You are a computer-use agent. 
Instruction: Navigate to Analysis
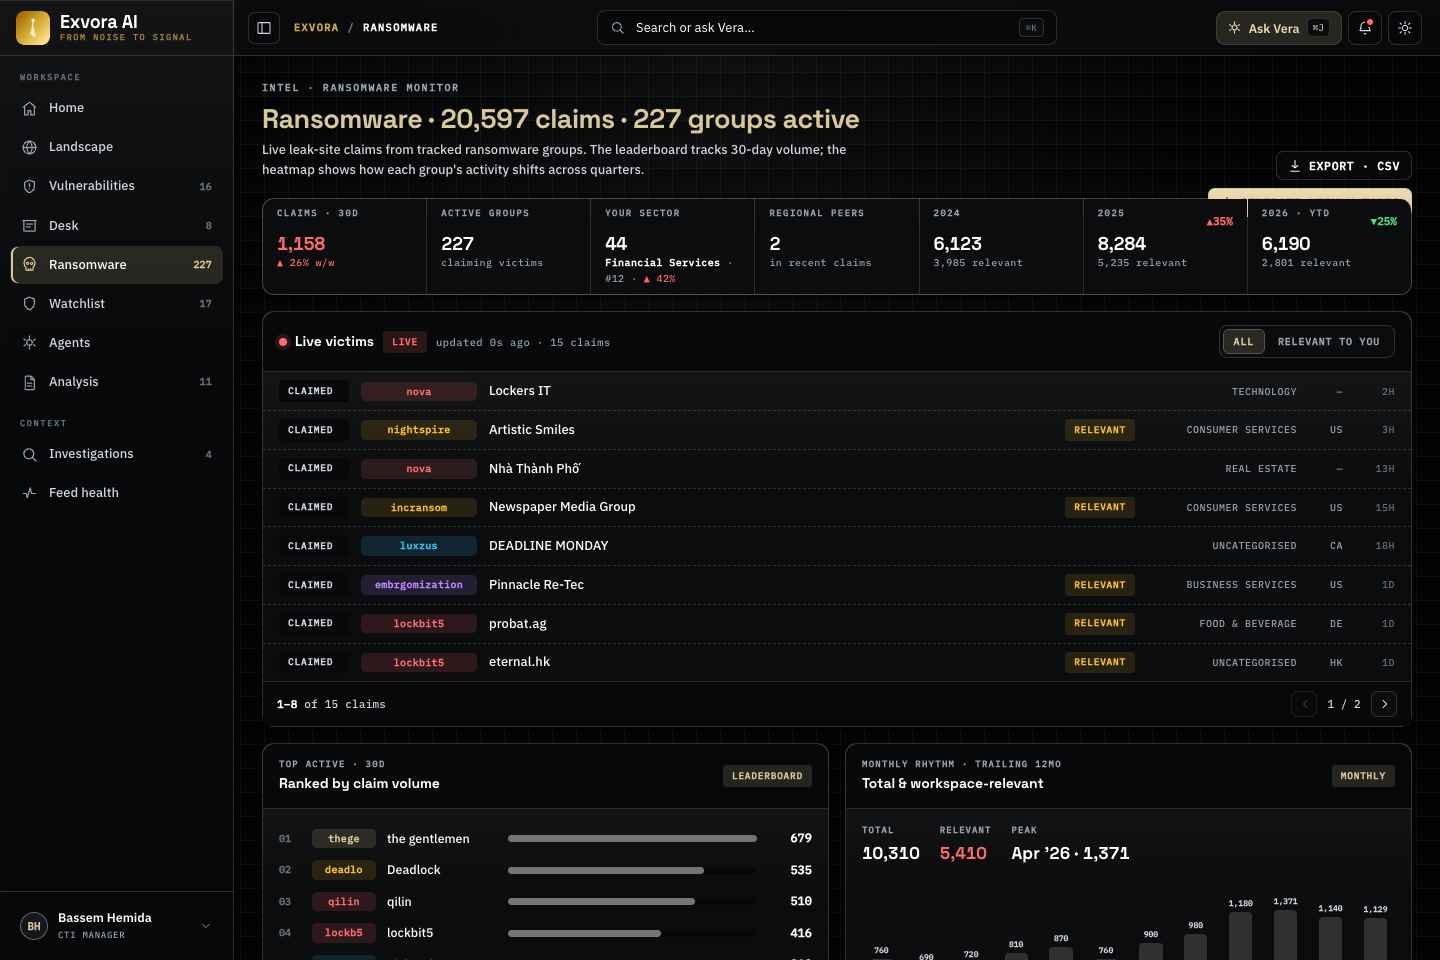coord(117,382)
